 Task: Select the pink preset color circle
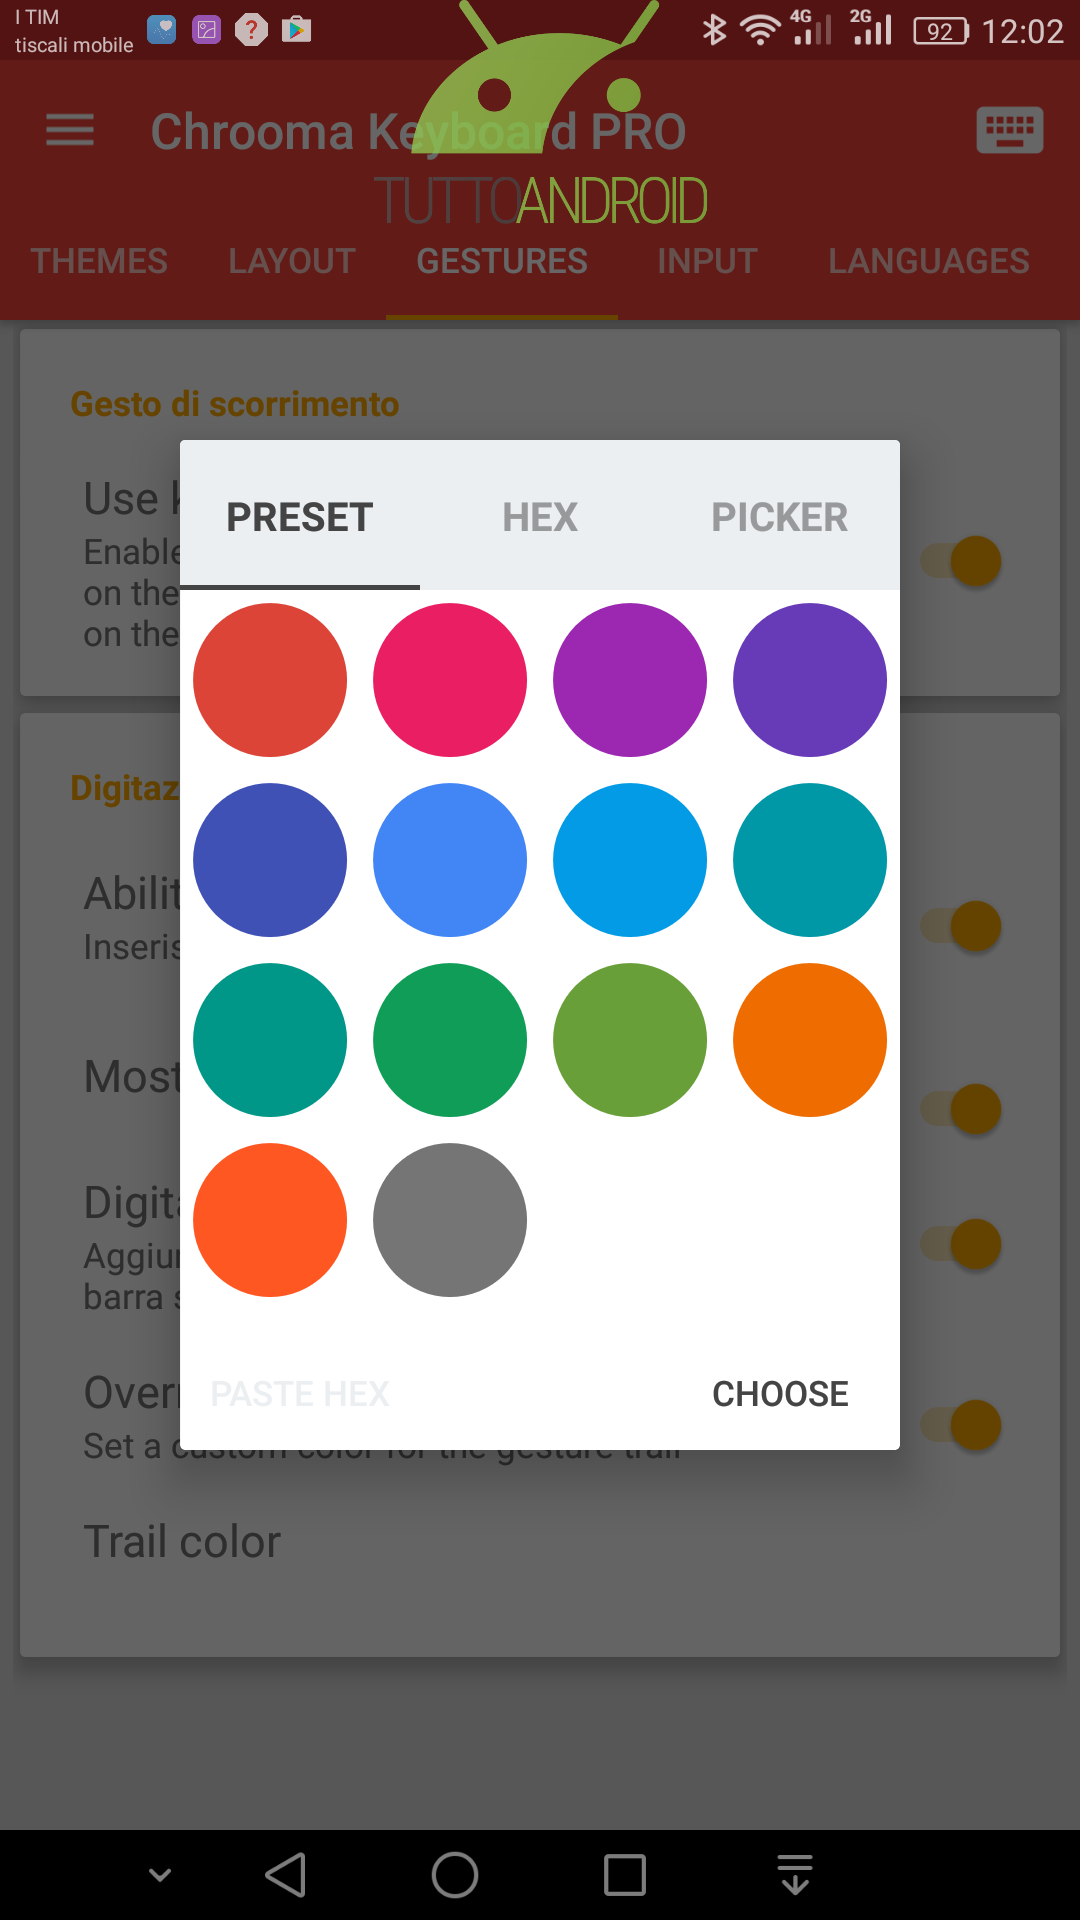click(450, 680)
